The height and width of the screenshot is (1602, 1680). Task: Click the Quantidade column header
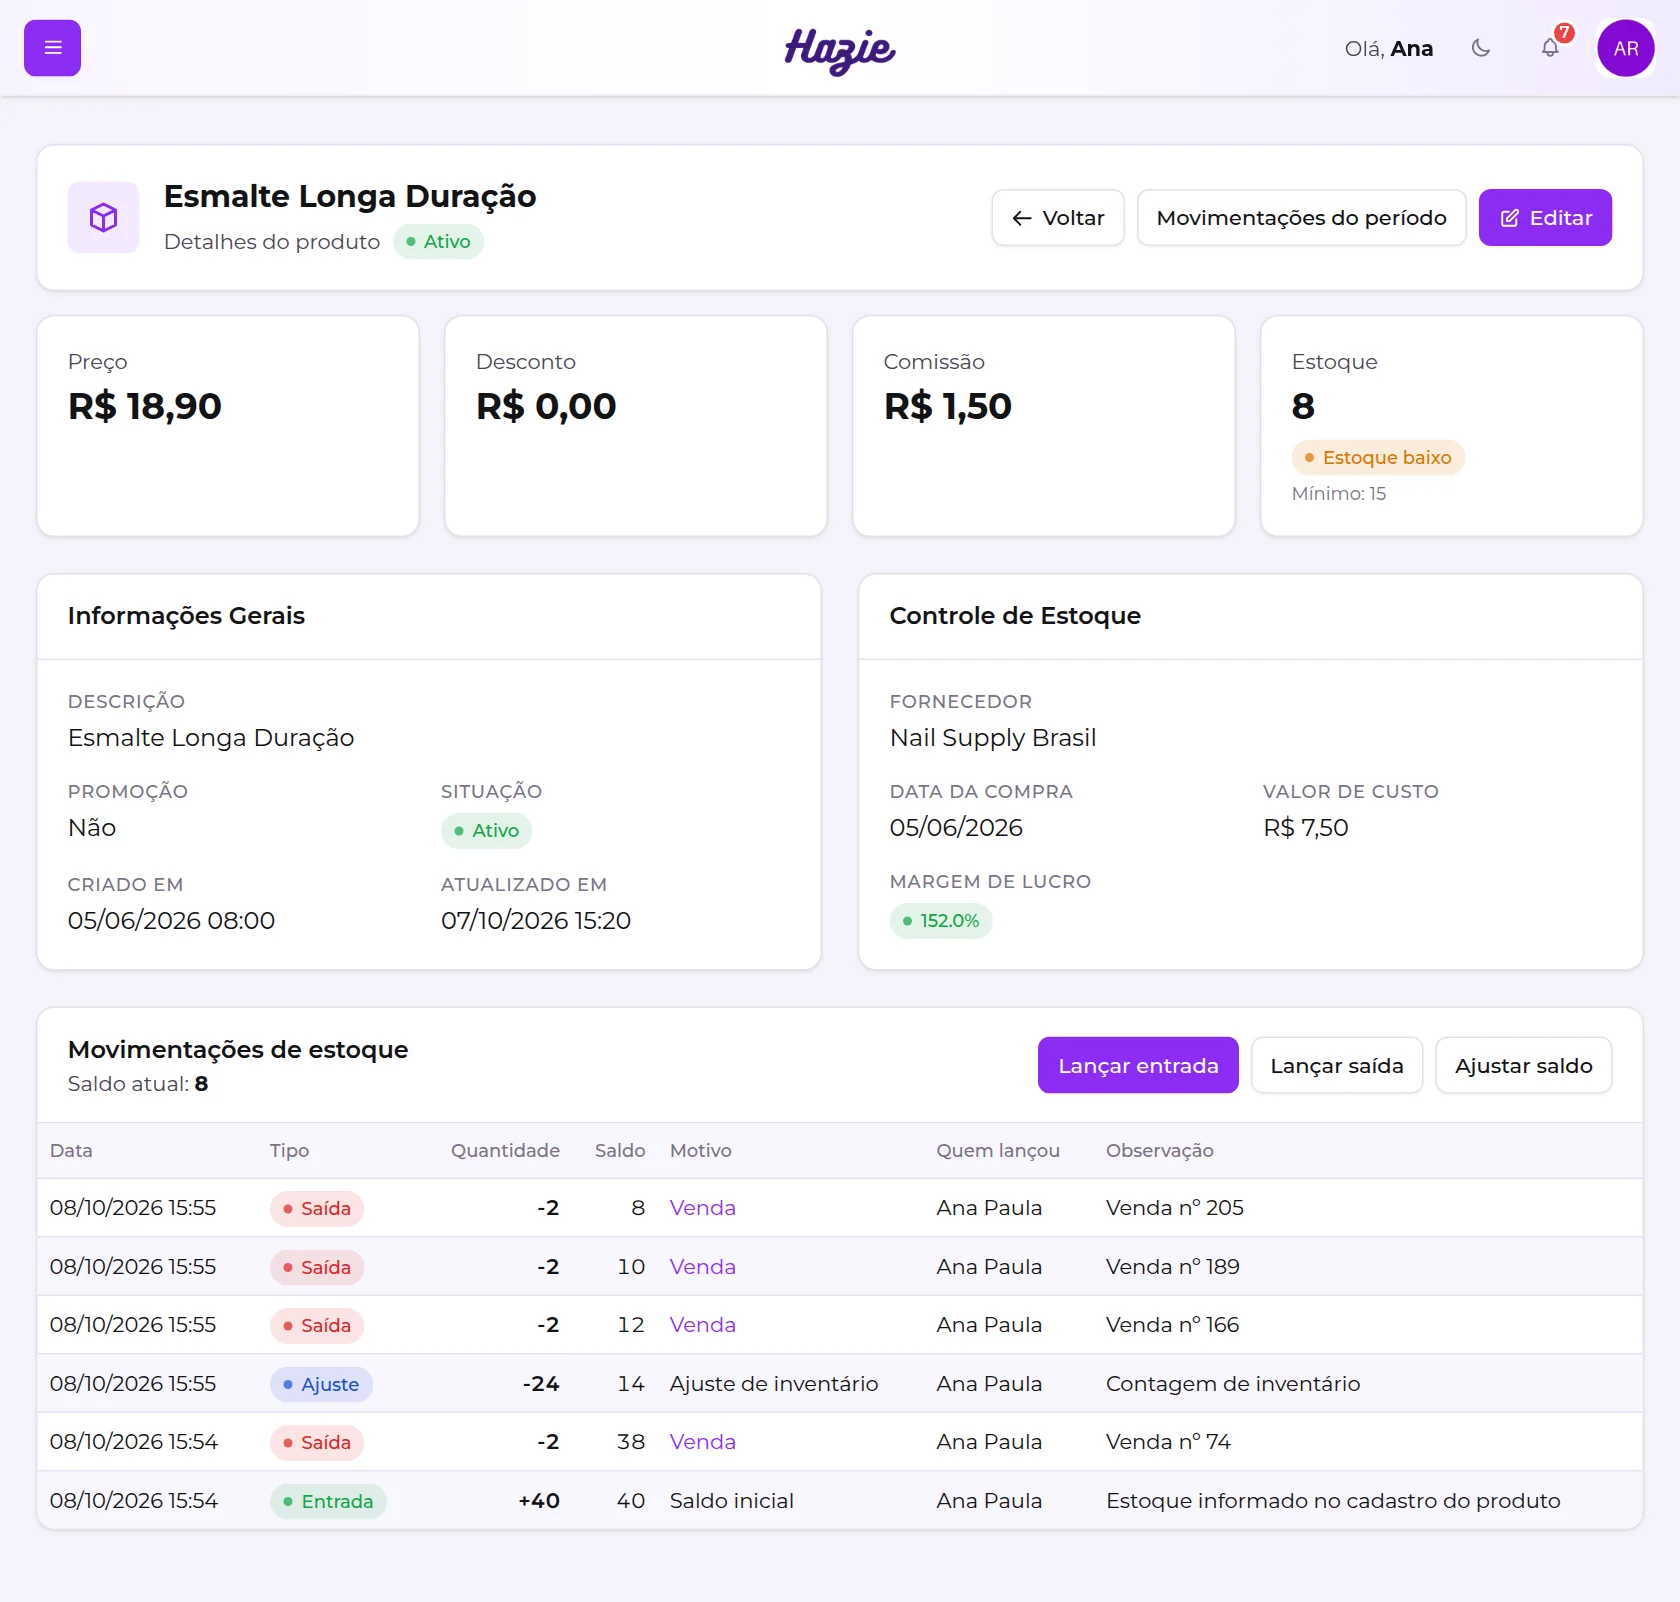click(505, 1150)
